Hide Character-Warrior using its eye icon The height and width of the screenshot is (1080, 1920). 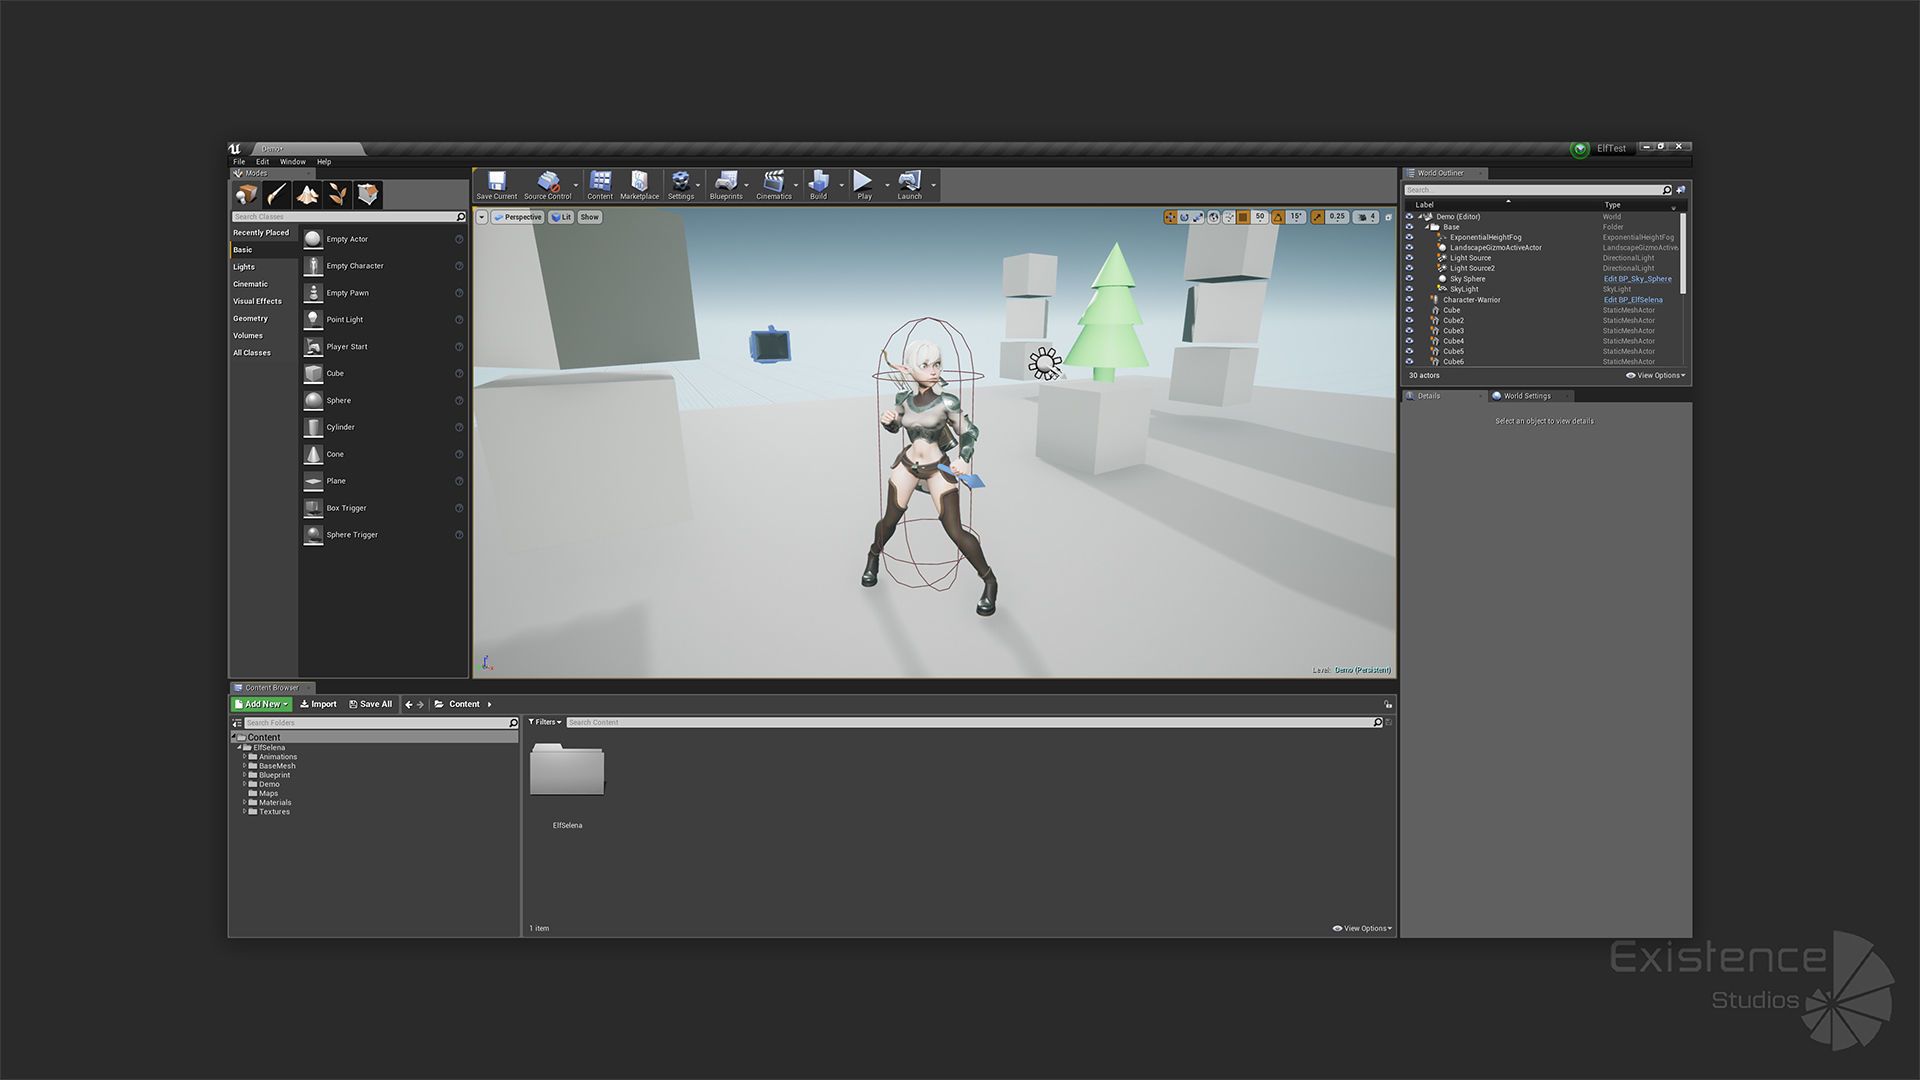pos(1409,300)
